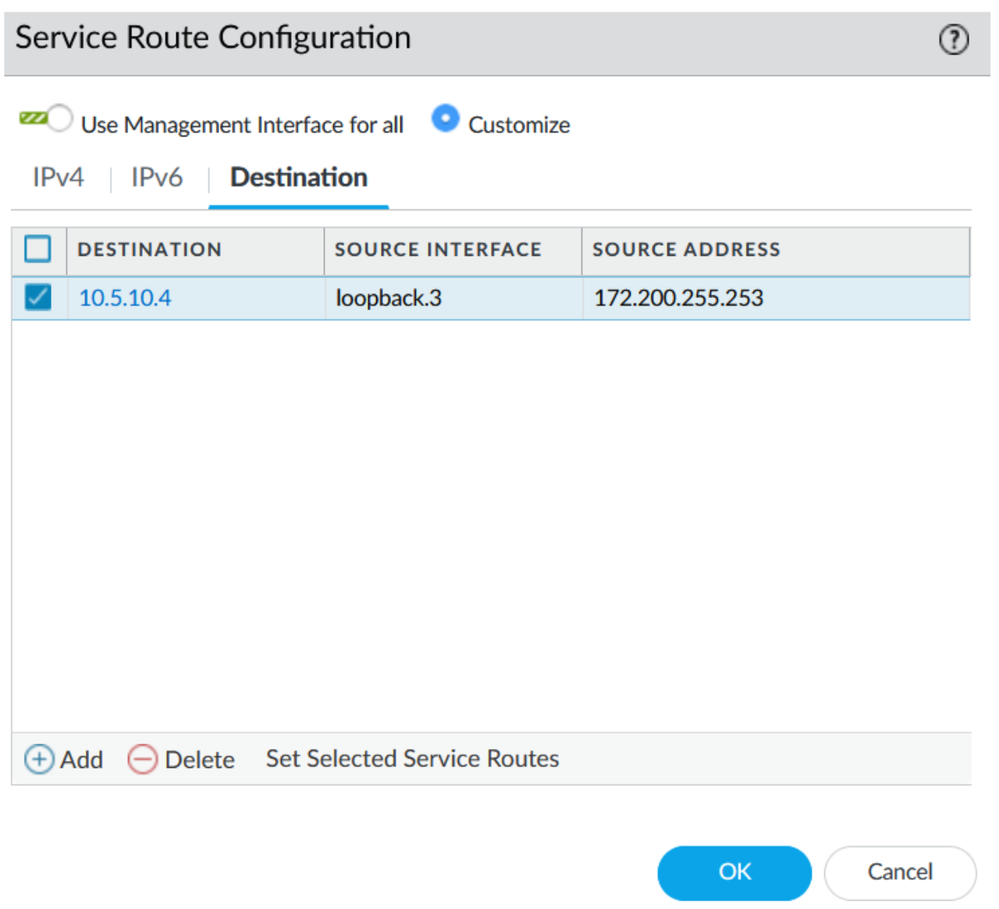Image resolution: width=999 pixels, height=909 pixels.
Task: Switch to the IPv4 tab
Action: [59, 178]
